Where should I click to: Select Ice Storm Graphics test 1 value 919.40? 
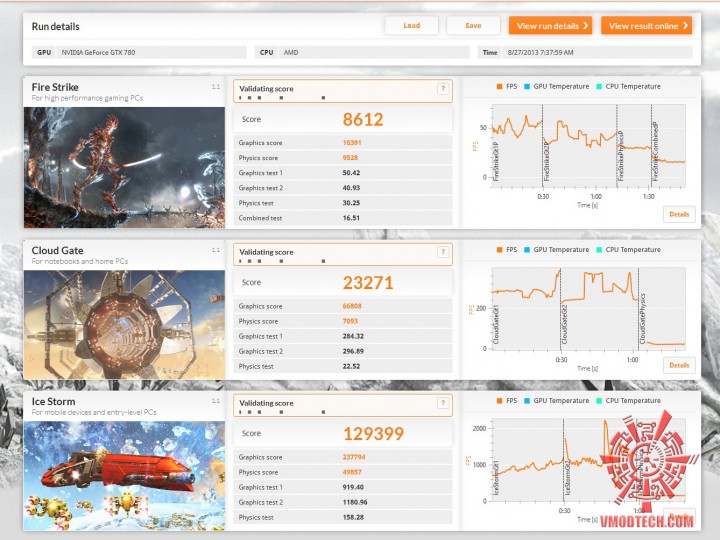pos(353,487)
